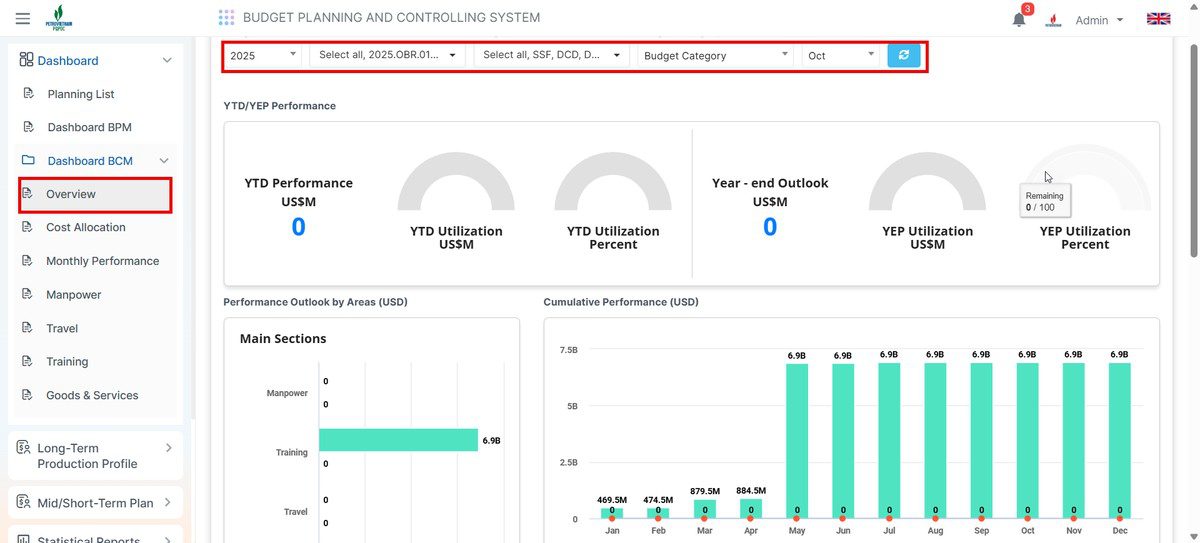Click the Year-end Outlook value 0

(770, 227)
